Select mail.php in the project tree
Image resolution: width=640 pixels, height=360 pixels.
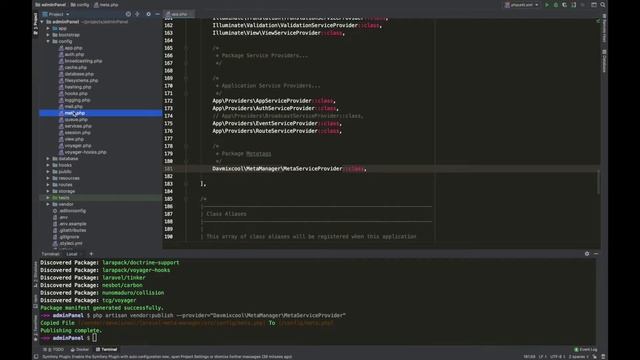click(71, 107)
